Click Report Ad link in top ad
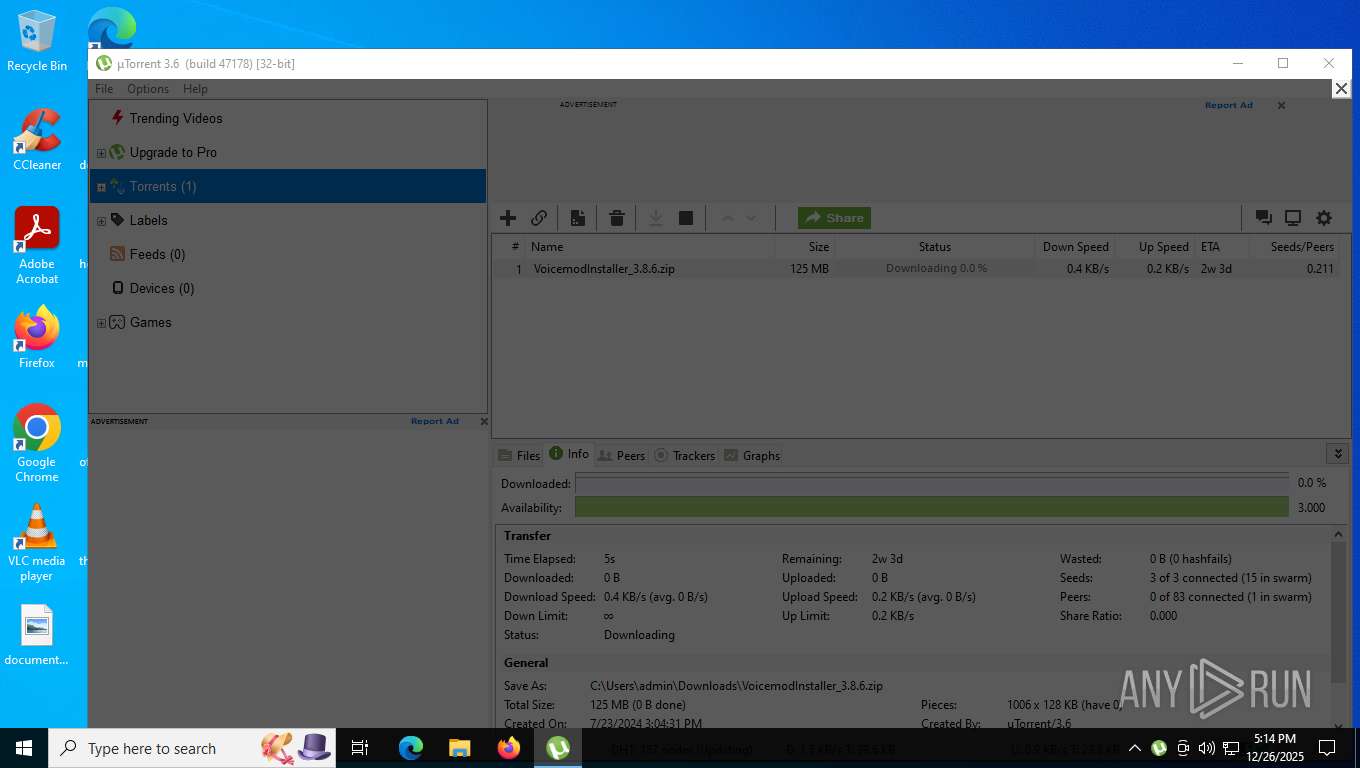The image size is (1360, 768). [x=1228, y=105]
